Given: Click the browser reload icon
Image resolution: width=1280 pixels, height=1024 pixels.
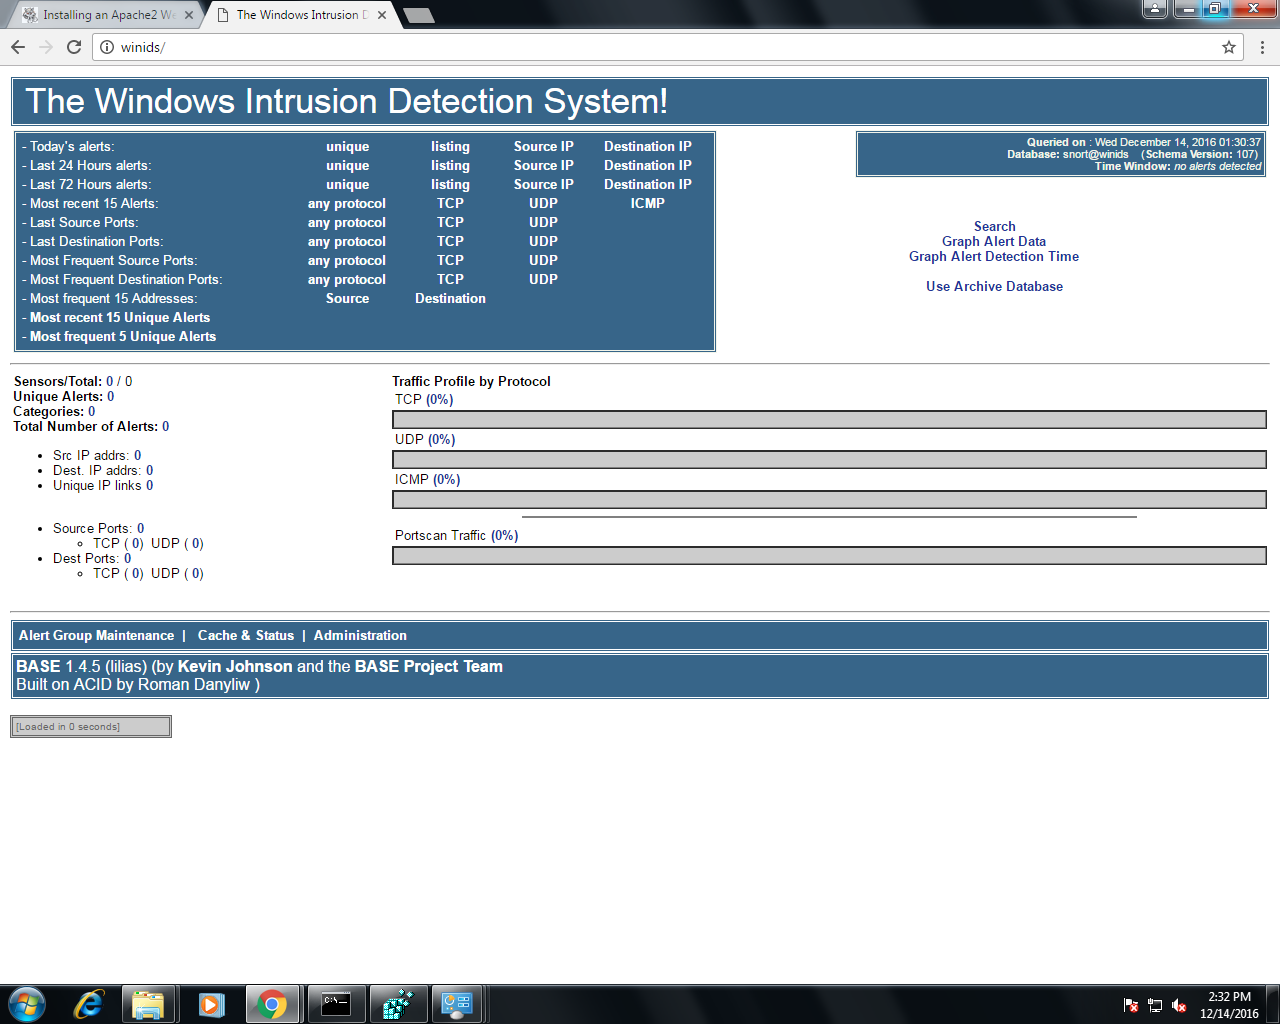Looking at the screenshot, I should [x=73, y=47].
